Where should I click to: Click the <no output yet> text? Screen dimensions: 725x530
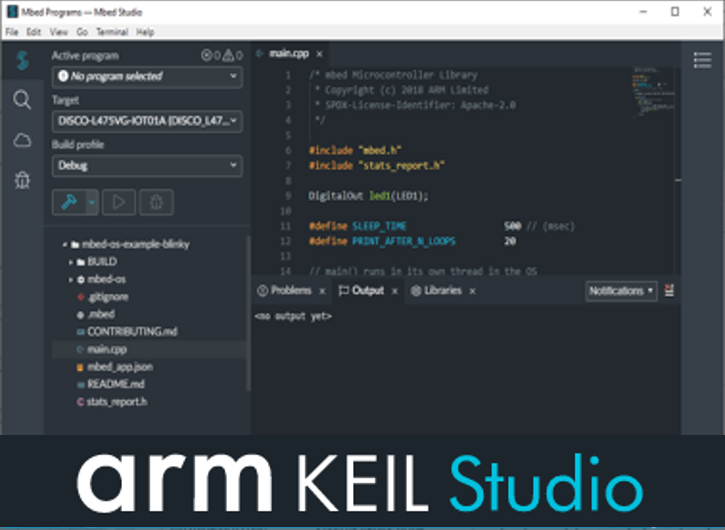point(293,316)
